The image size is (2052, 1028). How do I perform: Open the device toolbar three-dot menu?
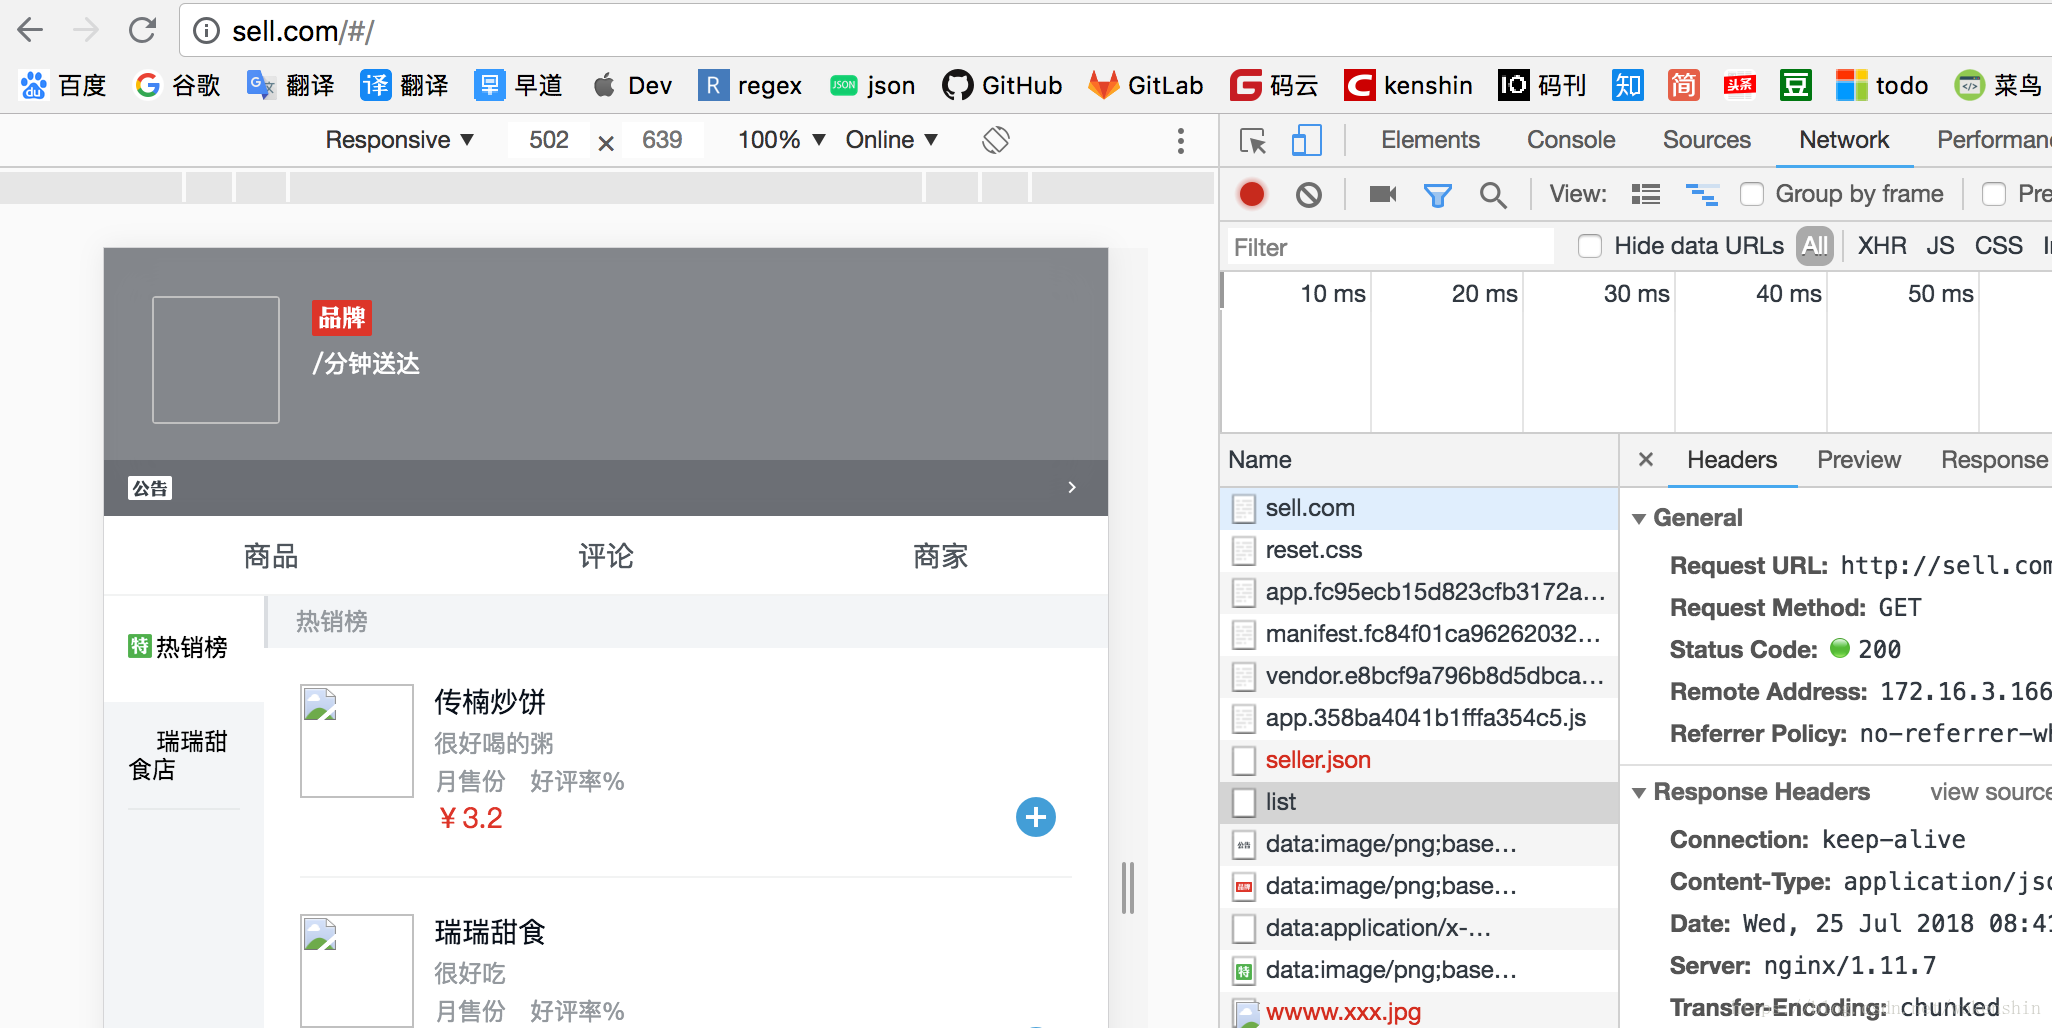[x=1181, y=140]
